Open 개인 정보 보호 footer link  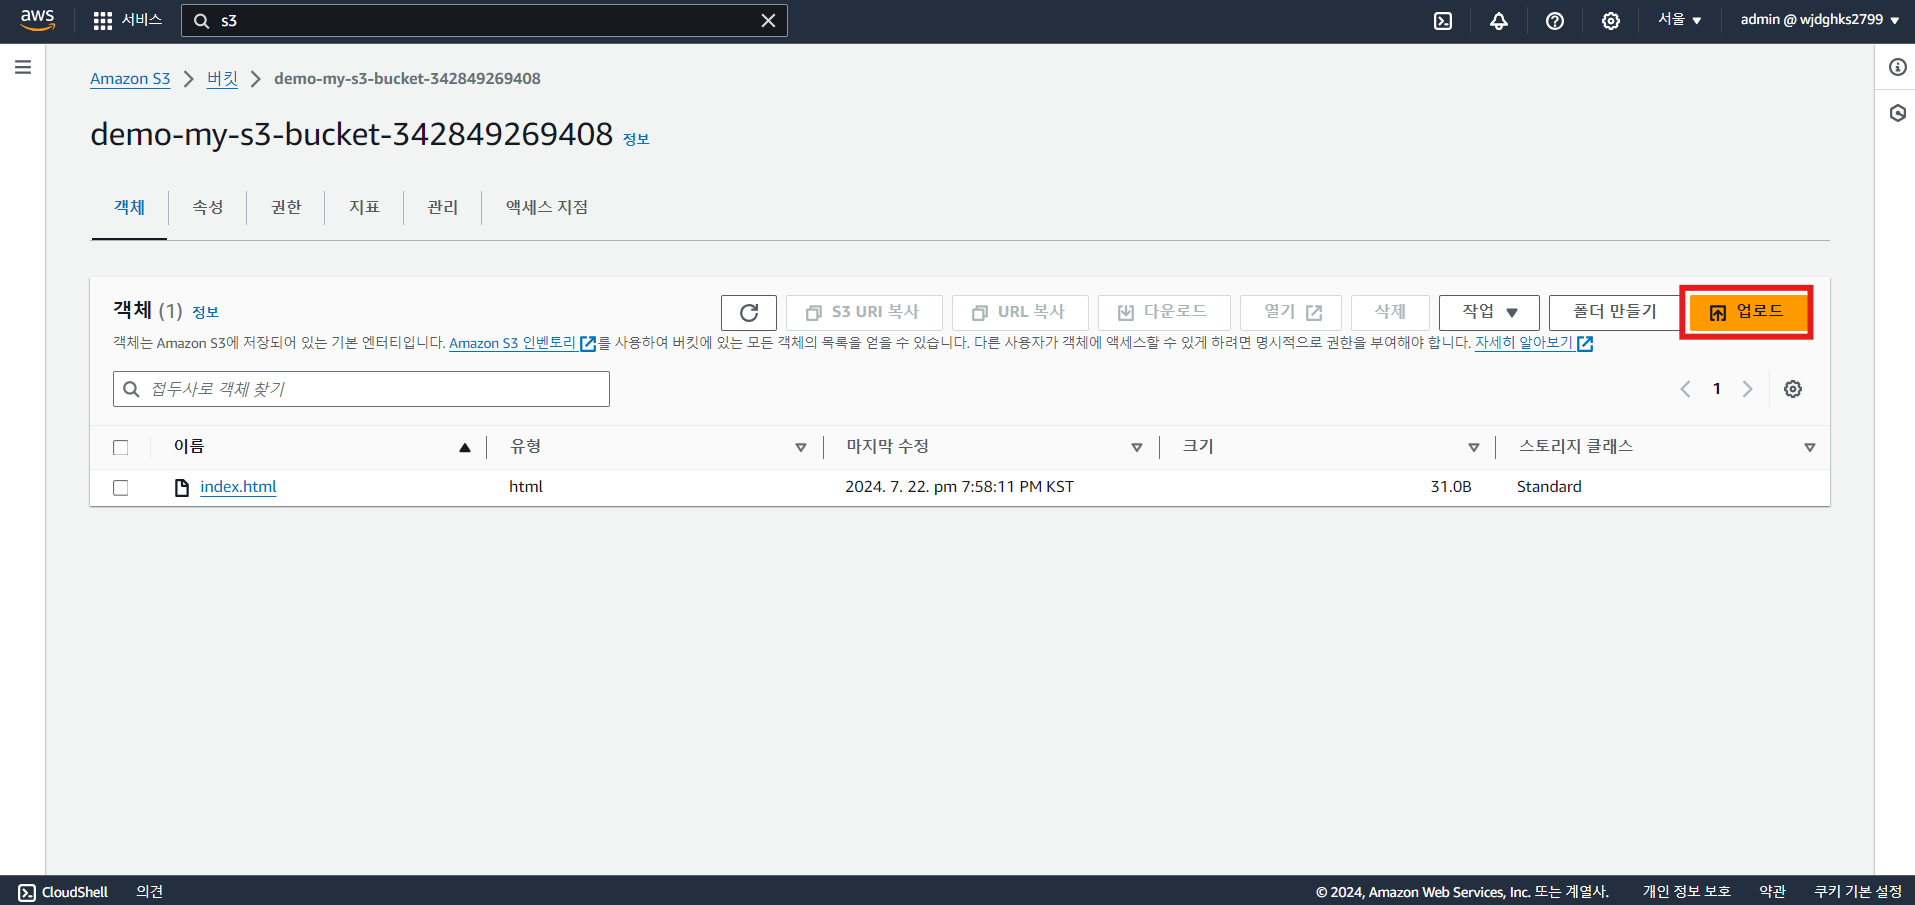click(x=1686, y=892)
